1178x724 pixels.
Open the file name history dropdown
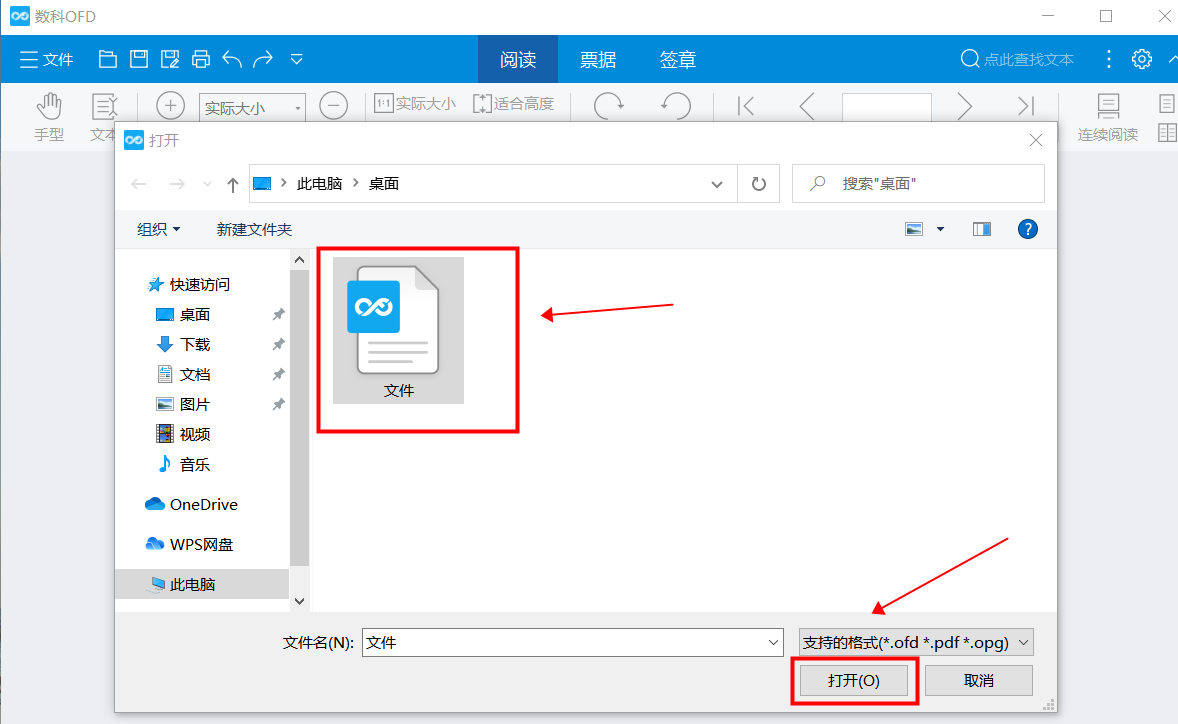[773, 643]
